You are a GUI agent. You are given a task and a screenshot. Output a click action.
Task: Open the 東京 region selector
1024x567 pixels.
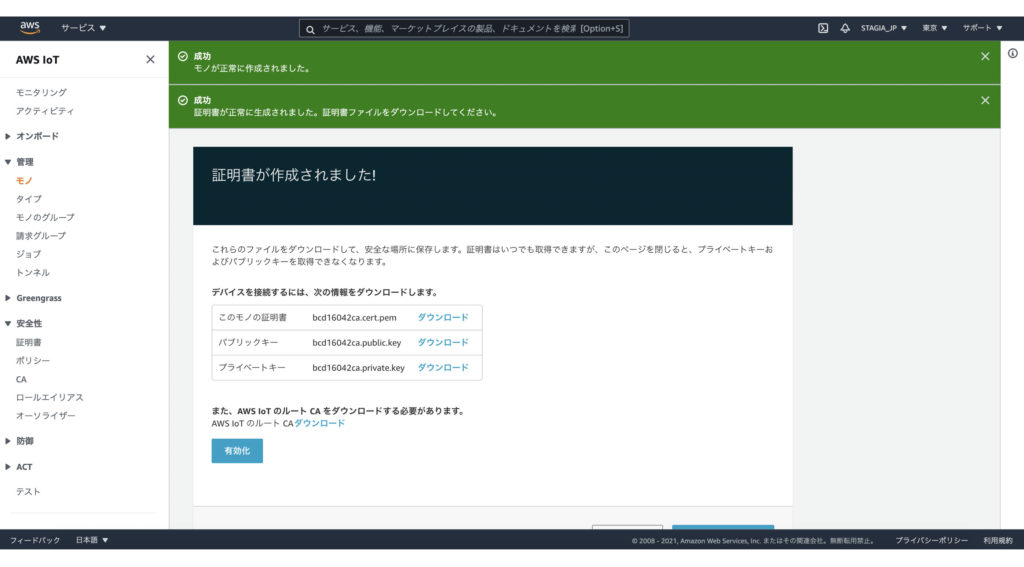point(936,28)
